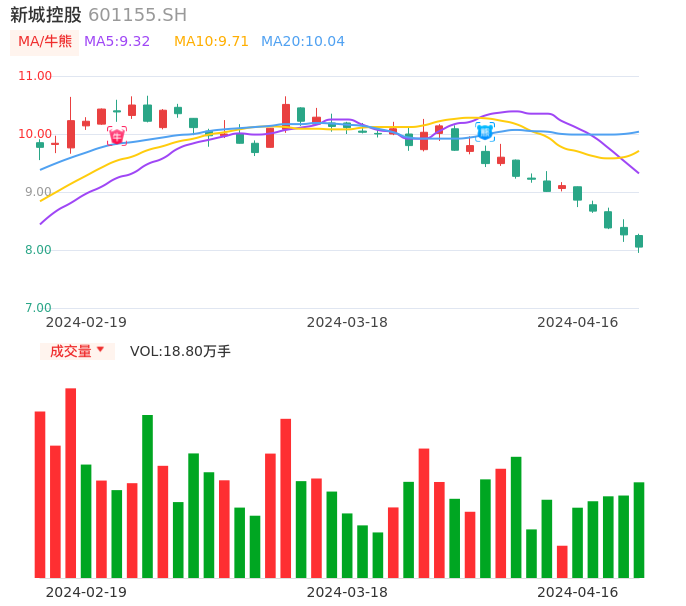Open the 成交量 indicator dropdown

coord(77,351)
